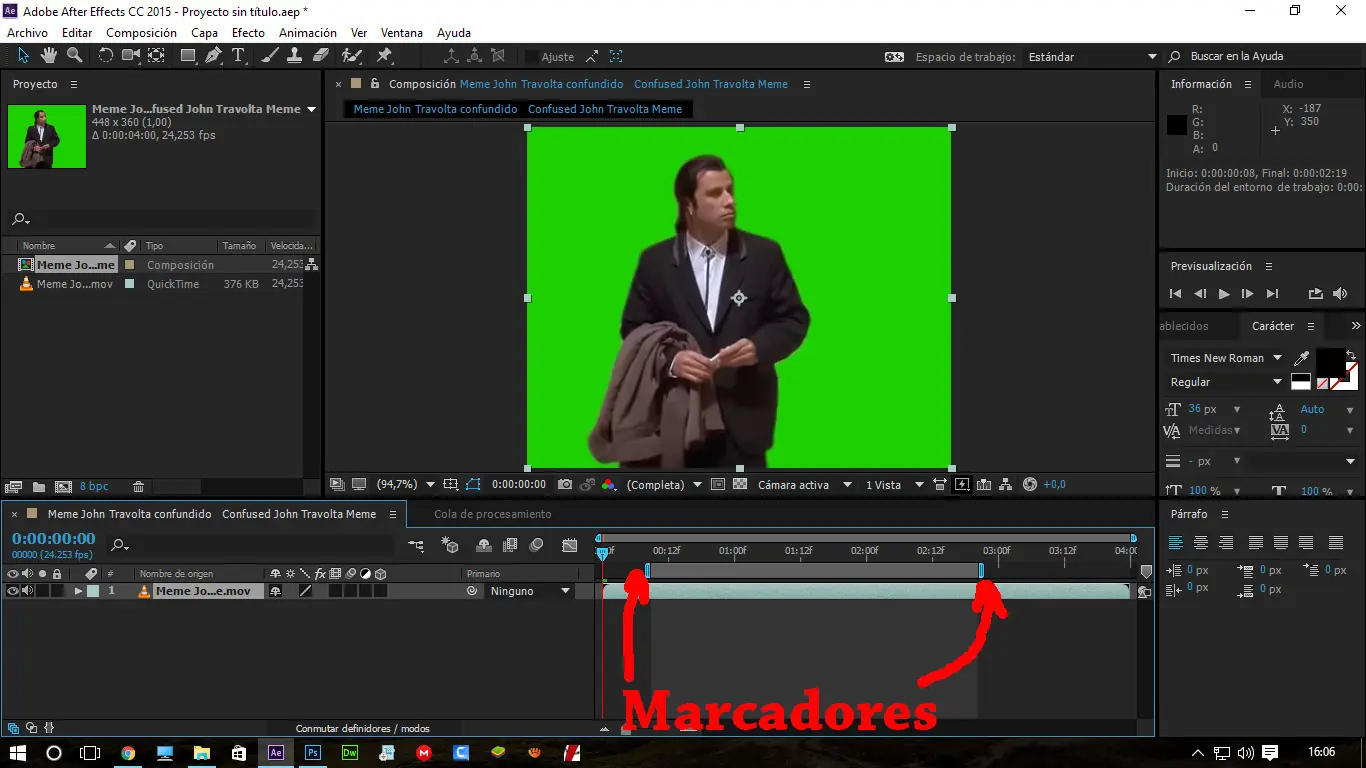Select the Rotation tool
Viewport: 1366px width, 768px height.
coord(105,56)
